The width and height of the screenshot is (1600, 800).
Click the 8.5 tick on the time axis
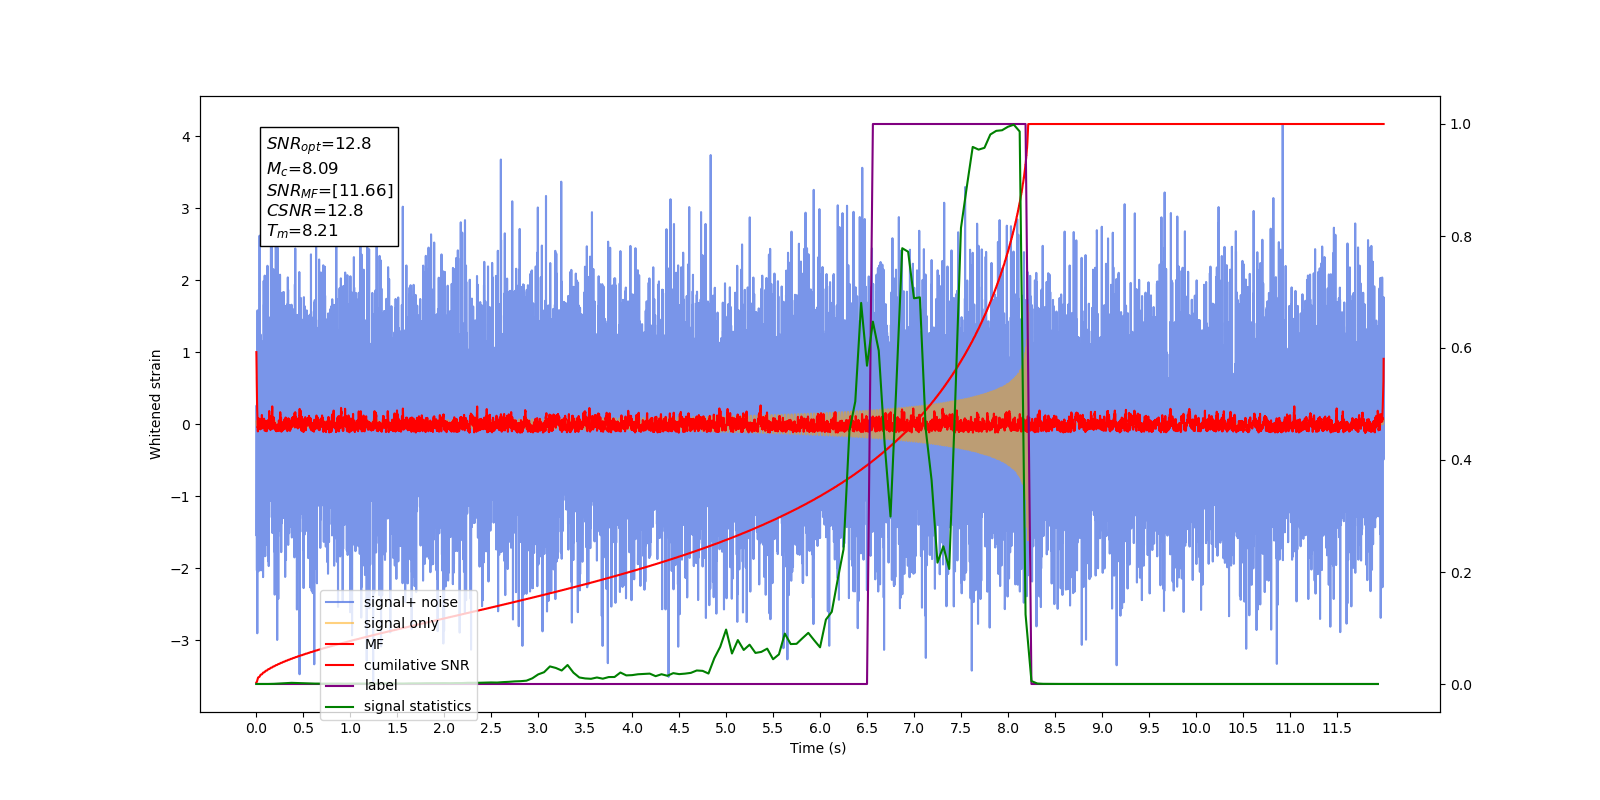click(x=1055, y=728)
